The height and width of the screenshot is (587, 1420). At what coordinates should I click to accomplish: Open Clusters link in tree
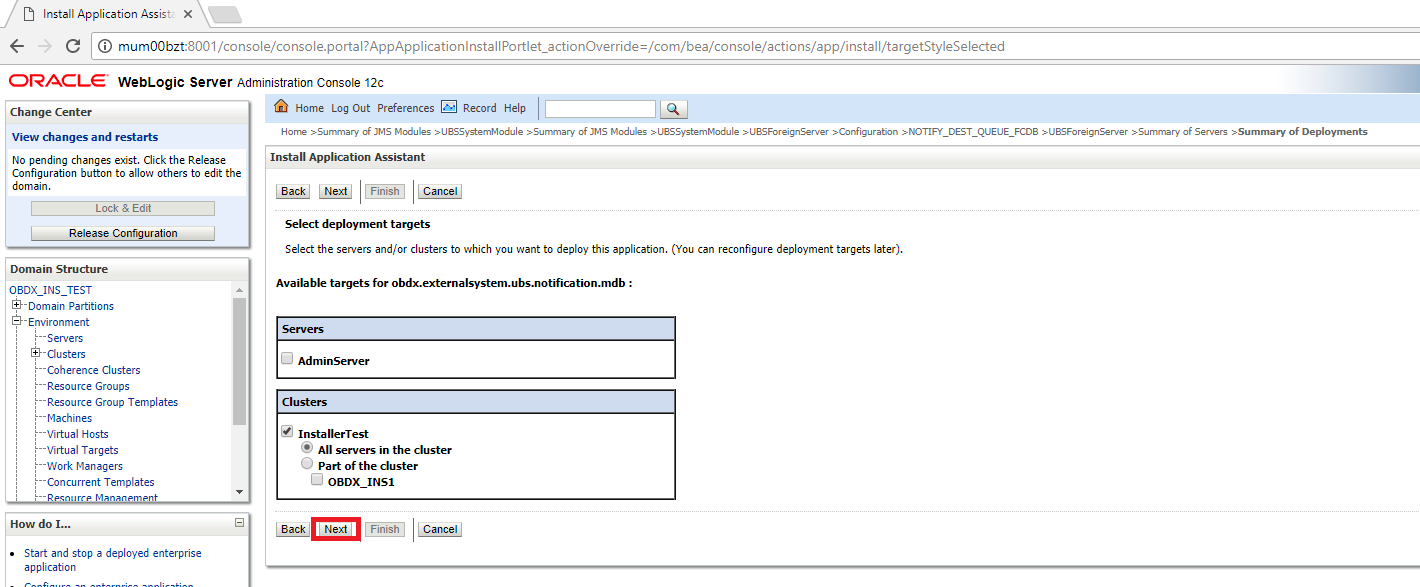pyautogui.click(x=66, y=354)
